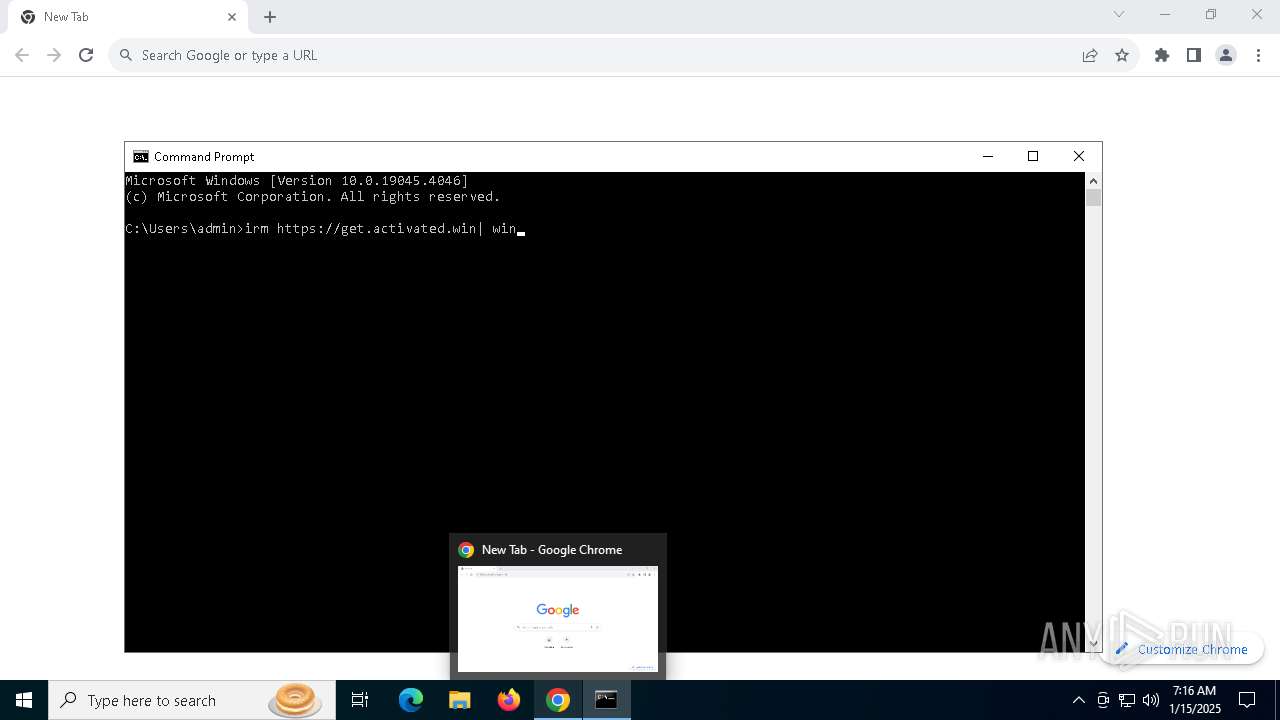Screen dimensions: 1280x720
Task: Open Task View on the taskbar
Action: [360, 700]
